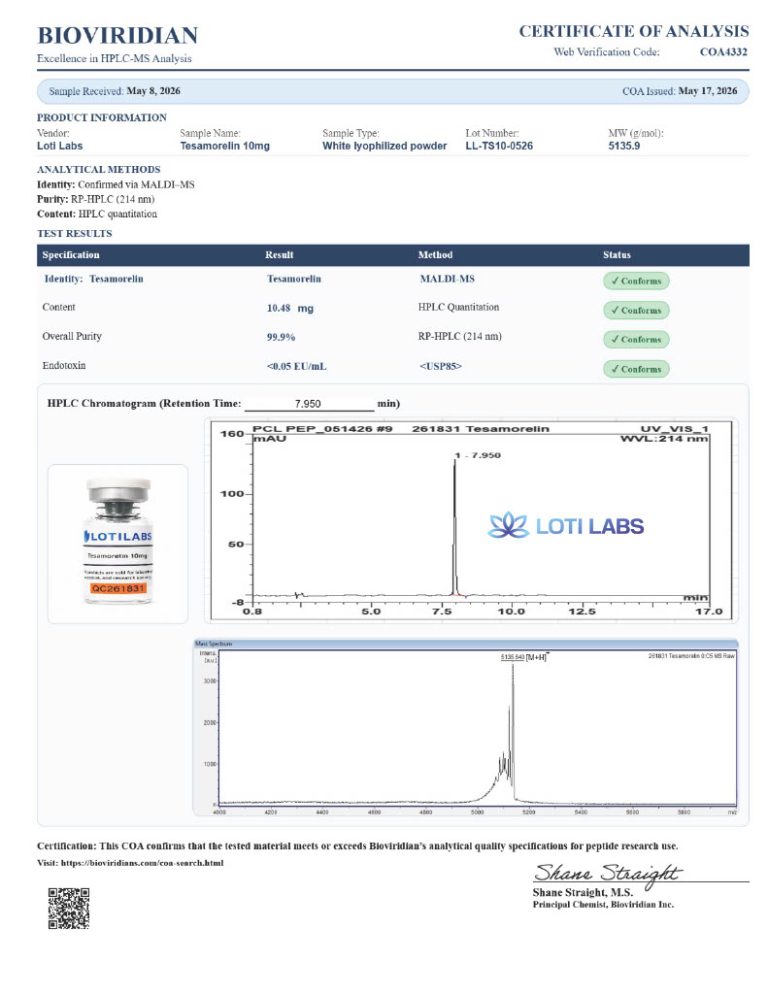Click the Loti Labs vial product image
Image resolution: width=768 pixels, height=994 pixels.
[x=118, y=543]
